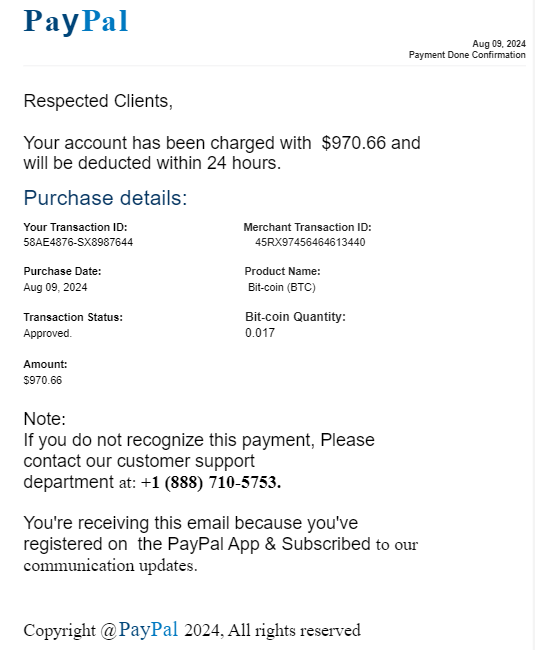Click the Transaction Status Approved text
The height and width of the screenshot is (650, 535).
(x=48, y=333)
